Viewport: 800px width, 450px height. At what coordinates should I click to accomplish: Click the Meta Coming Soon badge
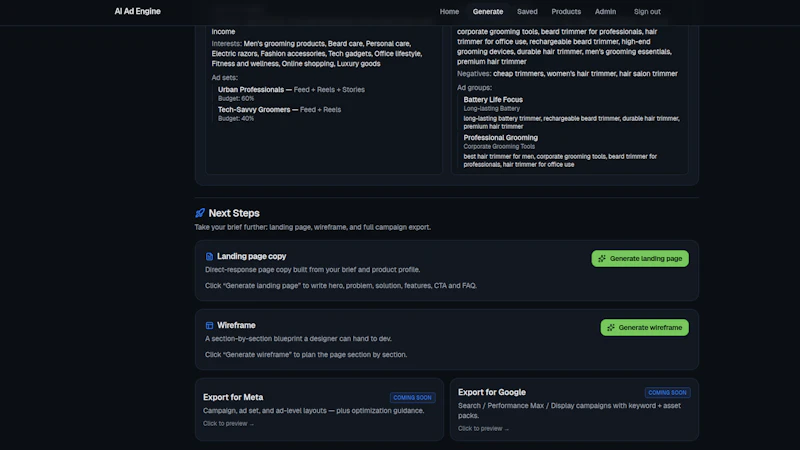(x=412, y=397)
